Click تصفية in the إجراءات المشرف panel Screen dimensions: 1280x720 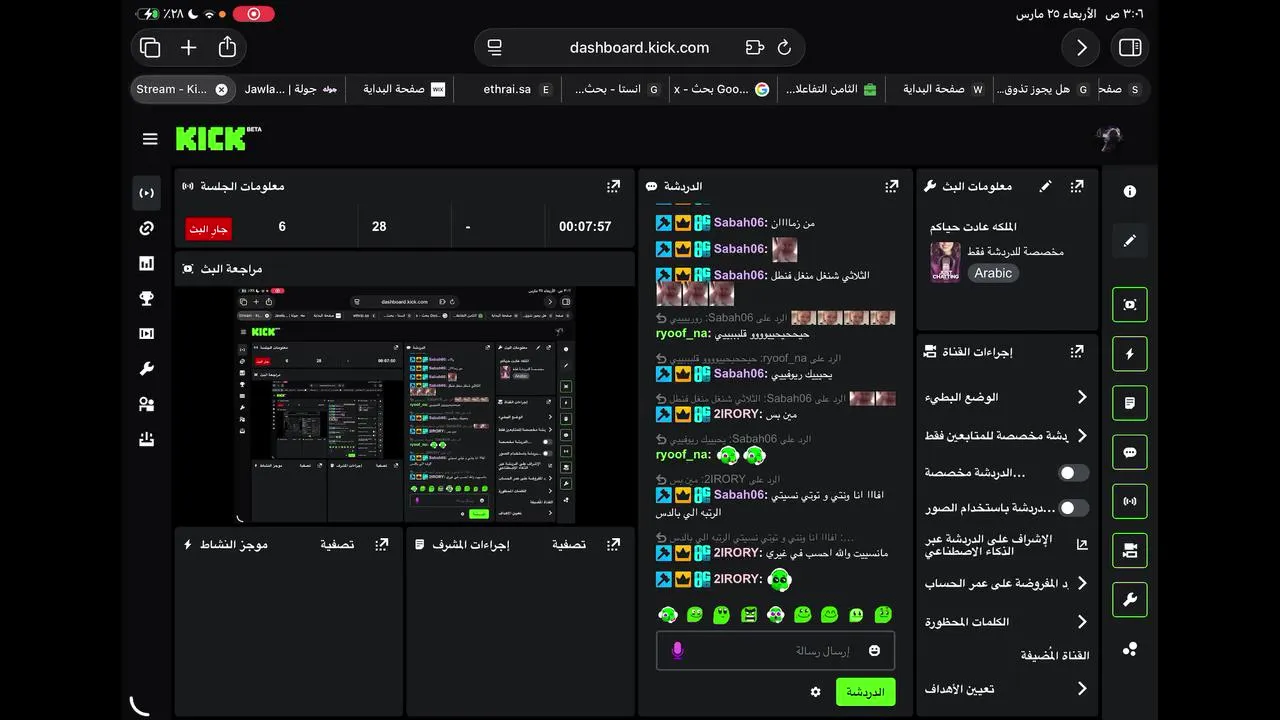569,545
